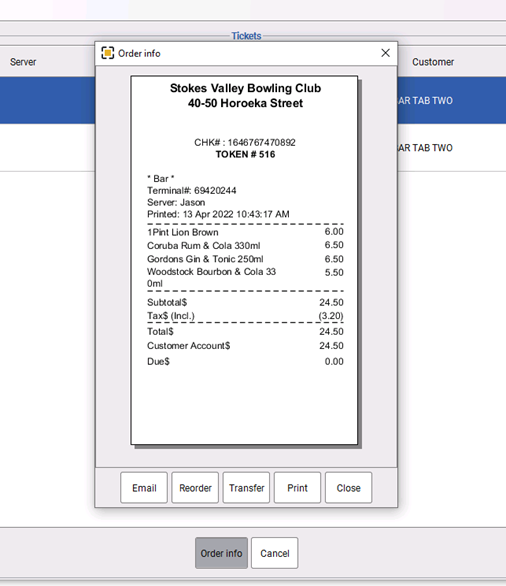Select the unhighlighted AR TAB TWO ticket row

click(451, 148)
